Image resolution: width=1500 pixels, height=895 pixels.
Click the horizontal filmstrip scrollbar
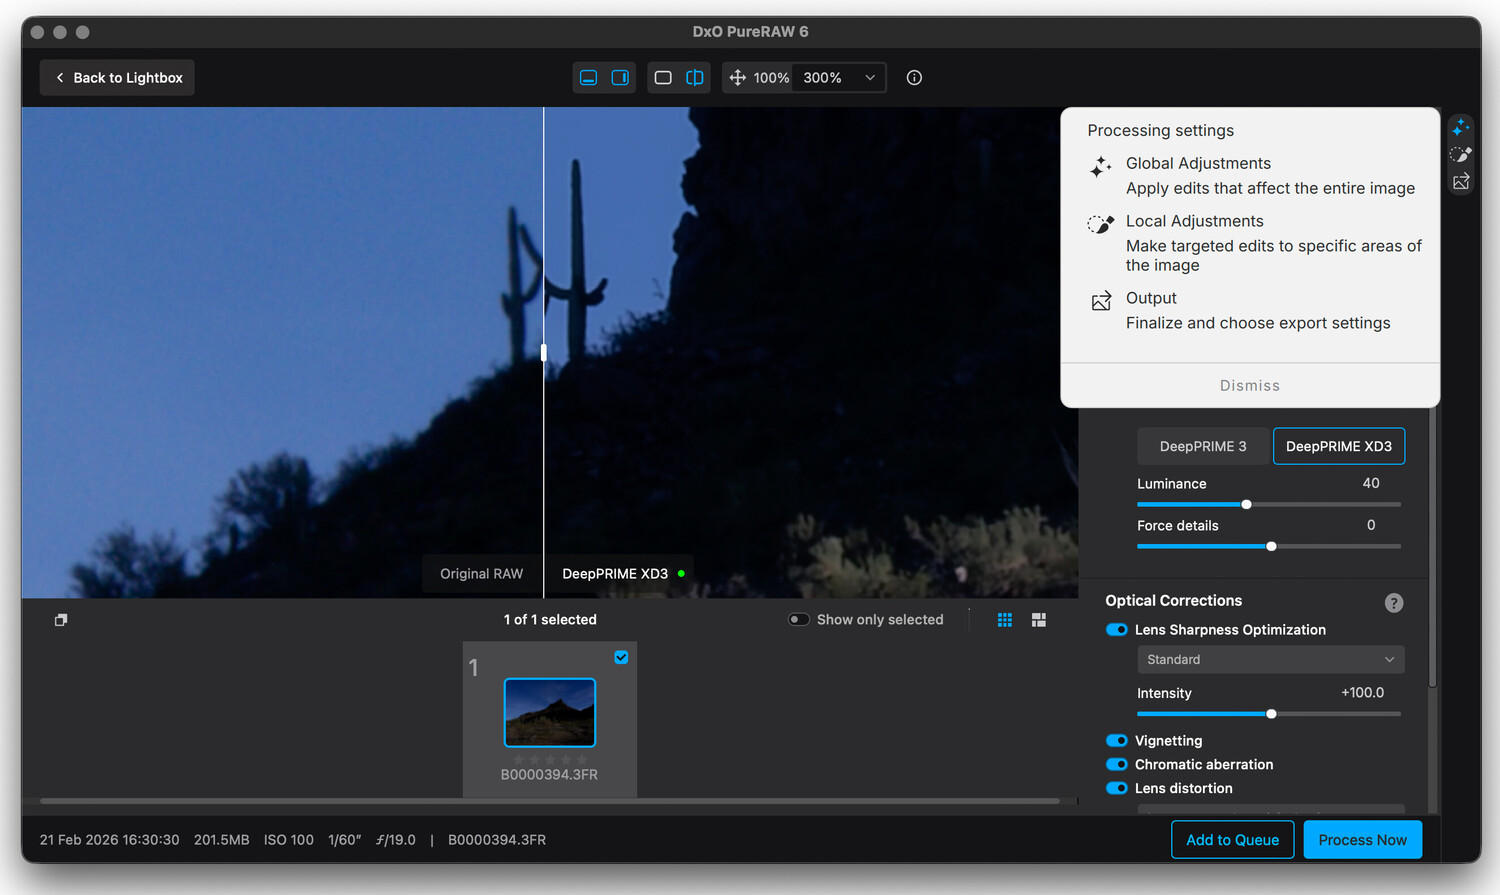point(549,801)
